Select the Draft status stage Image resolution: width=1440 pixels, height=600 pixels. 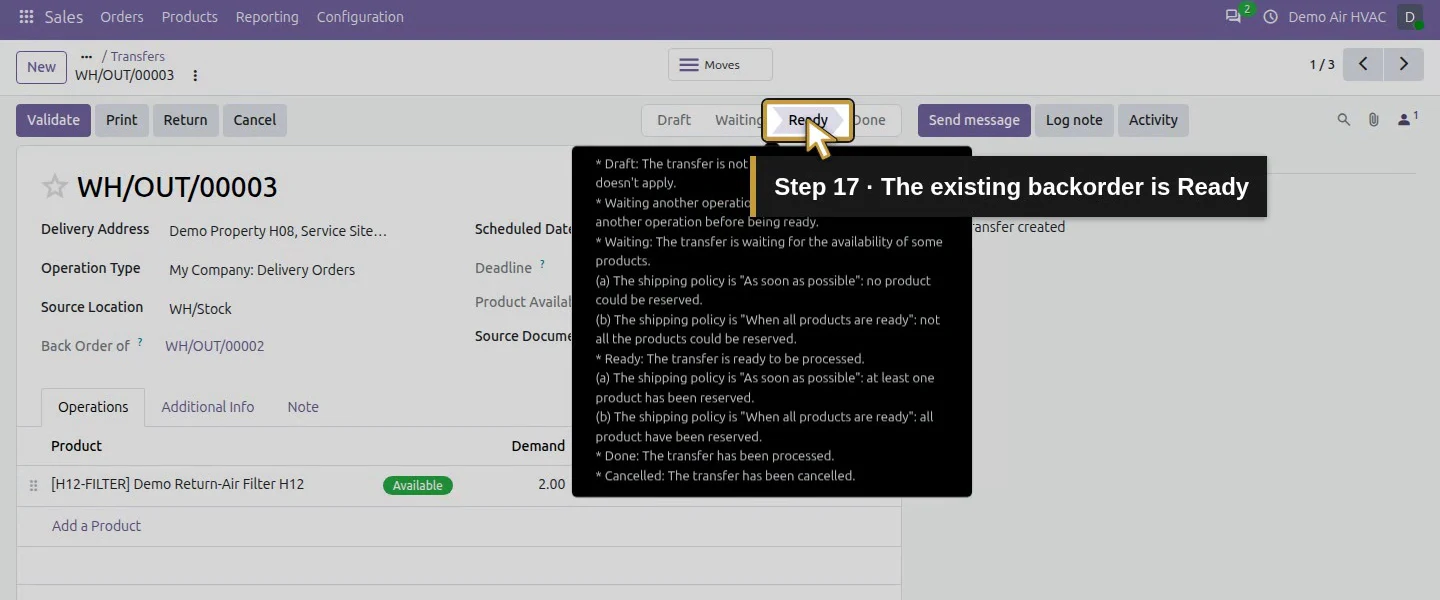point(674,120)
